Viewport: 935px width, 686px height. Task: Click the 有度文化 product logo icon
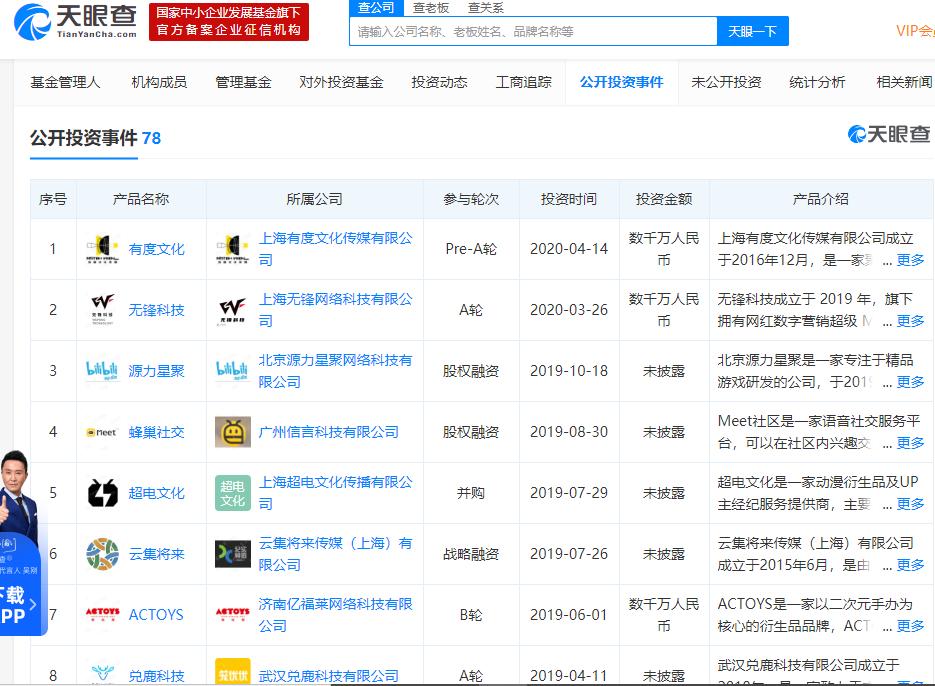coord(102,249)
